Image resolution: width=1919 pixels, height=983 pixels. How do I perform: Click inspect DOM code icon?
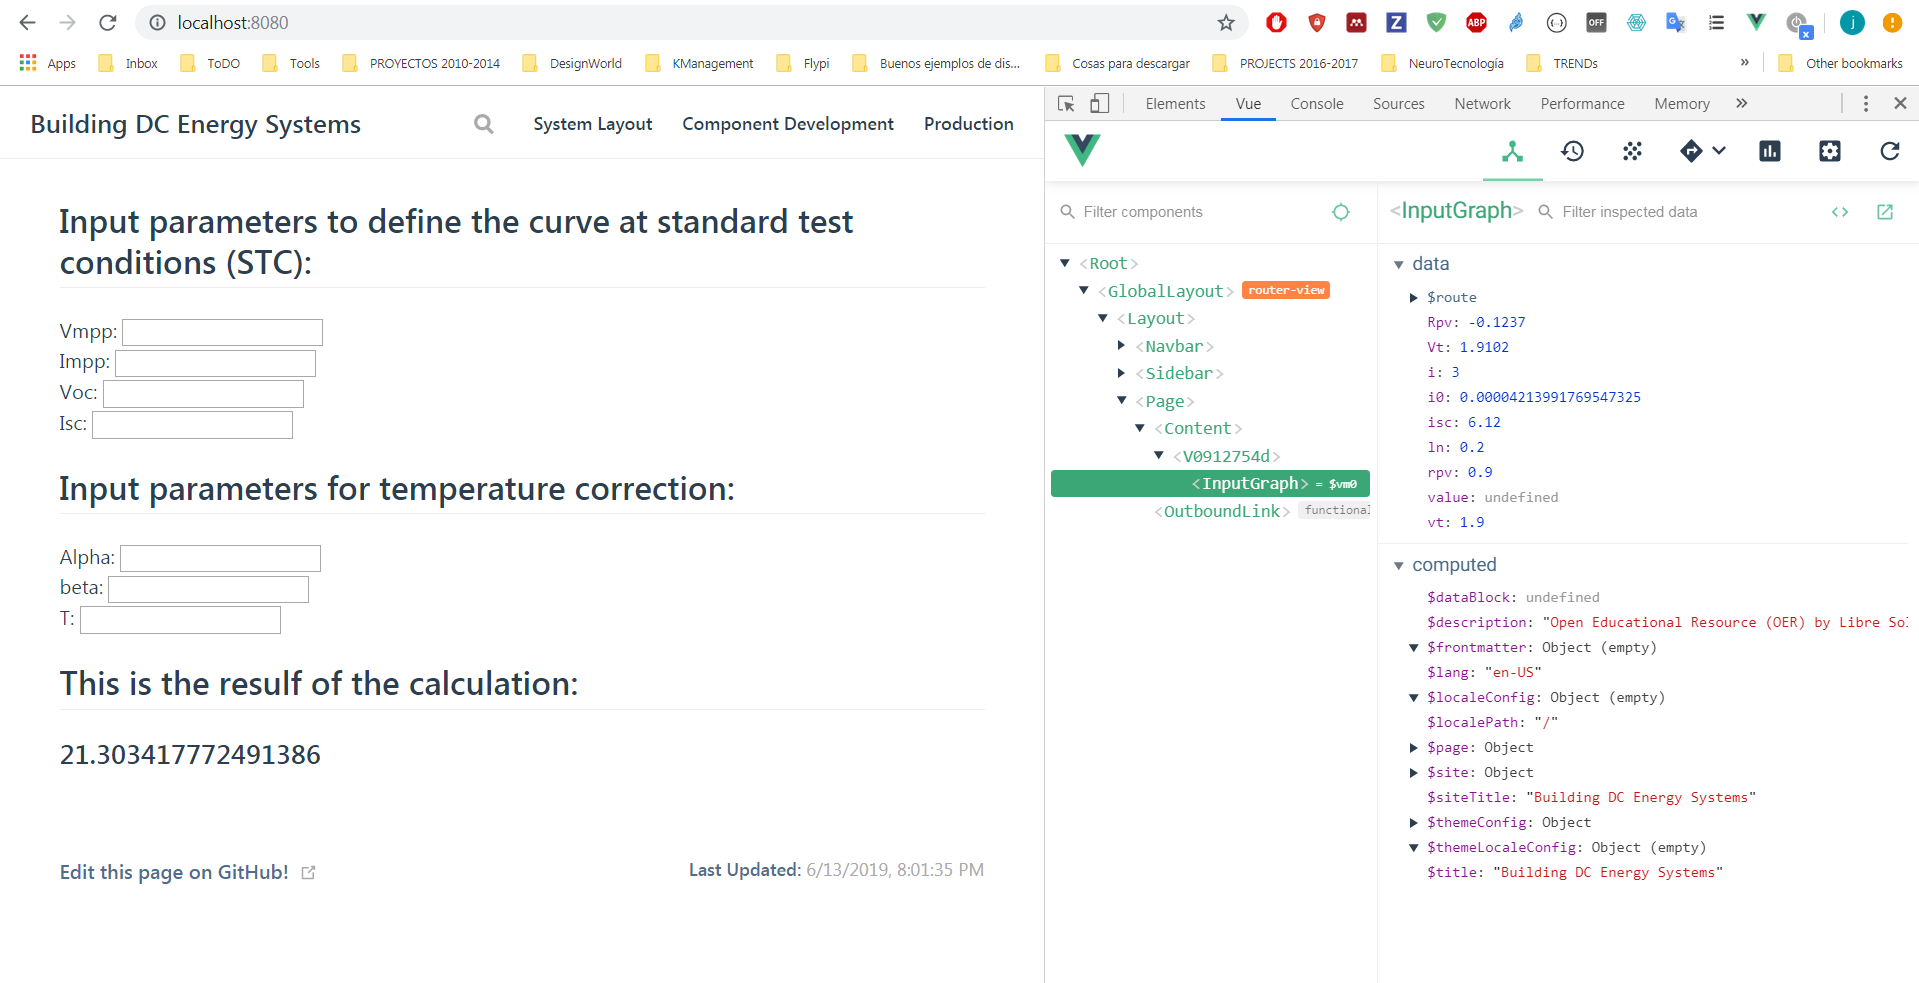1840,212
